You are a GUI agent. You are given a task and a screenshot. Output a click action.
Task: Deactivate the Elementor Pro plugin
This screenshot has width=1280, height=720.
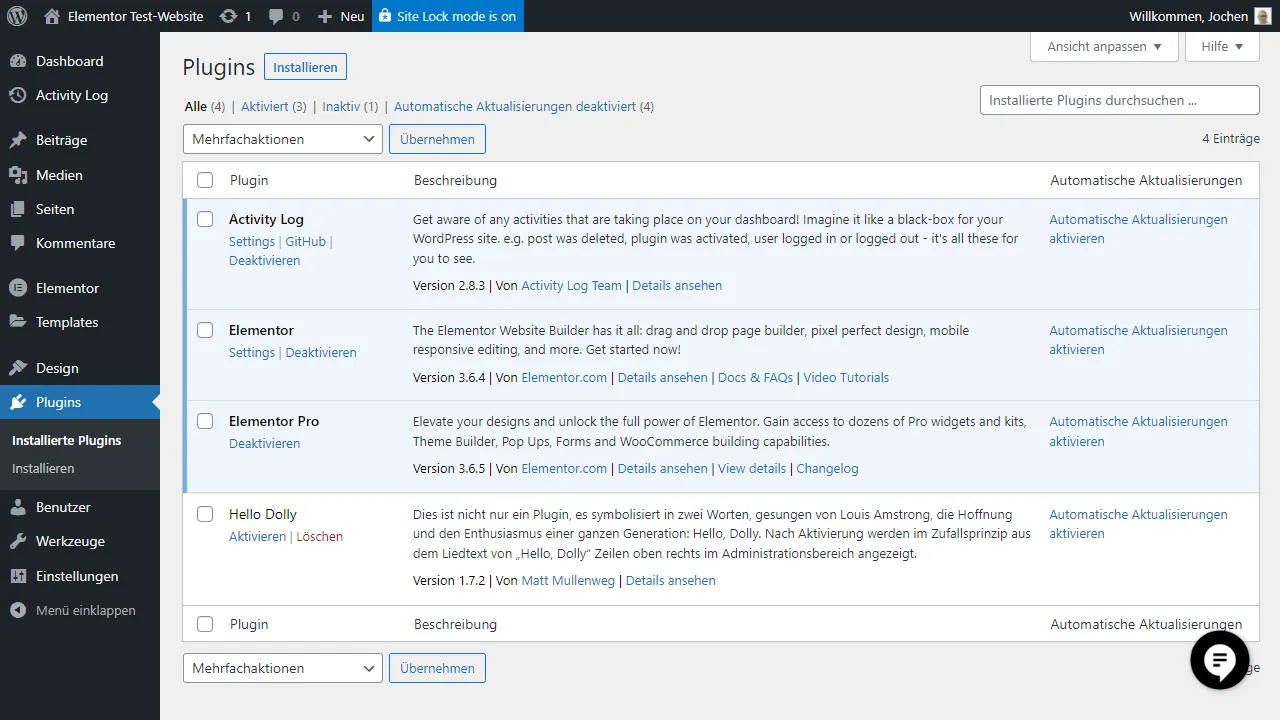[264, 443]
